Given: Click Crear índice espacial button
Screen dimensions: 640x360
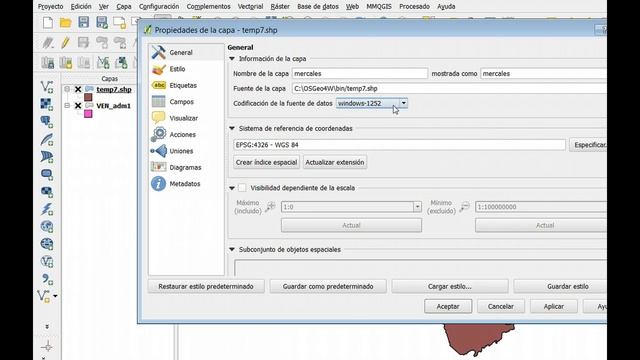Looking at the screenshot, I should [x=266, y=162].
